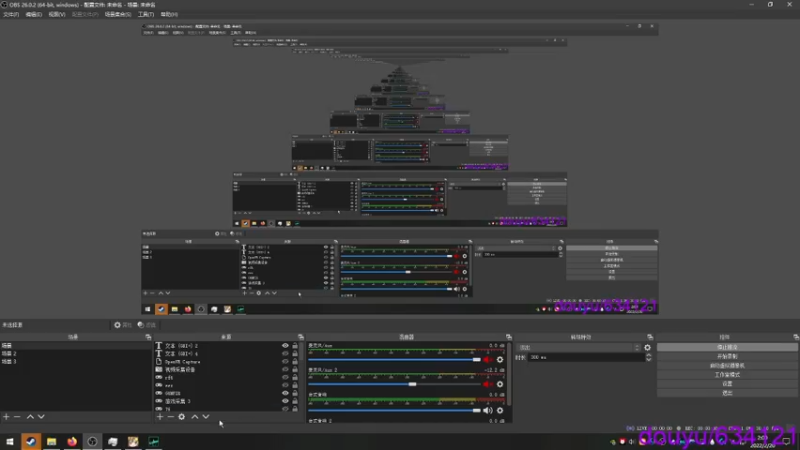Start the virtual camera (启动虚拟摄像机)
The height and width of the screenshot is (450, 800).
coord(727,366)
